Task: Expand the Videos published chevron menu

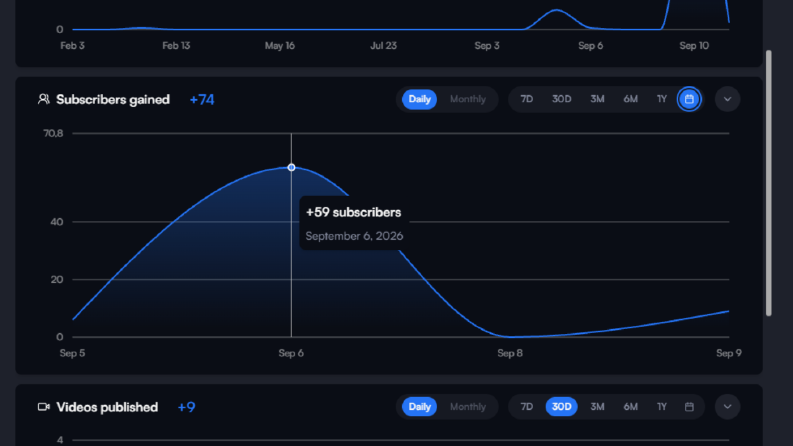Action: point(727,407)
